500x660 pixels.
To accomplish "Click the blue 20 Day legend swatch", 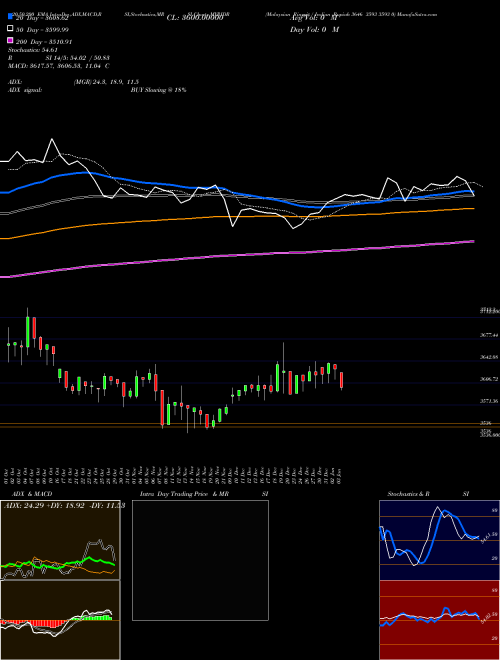I will pos(10,17).
